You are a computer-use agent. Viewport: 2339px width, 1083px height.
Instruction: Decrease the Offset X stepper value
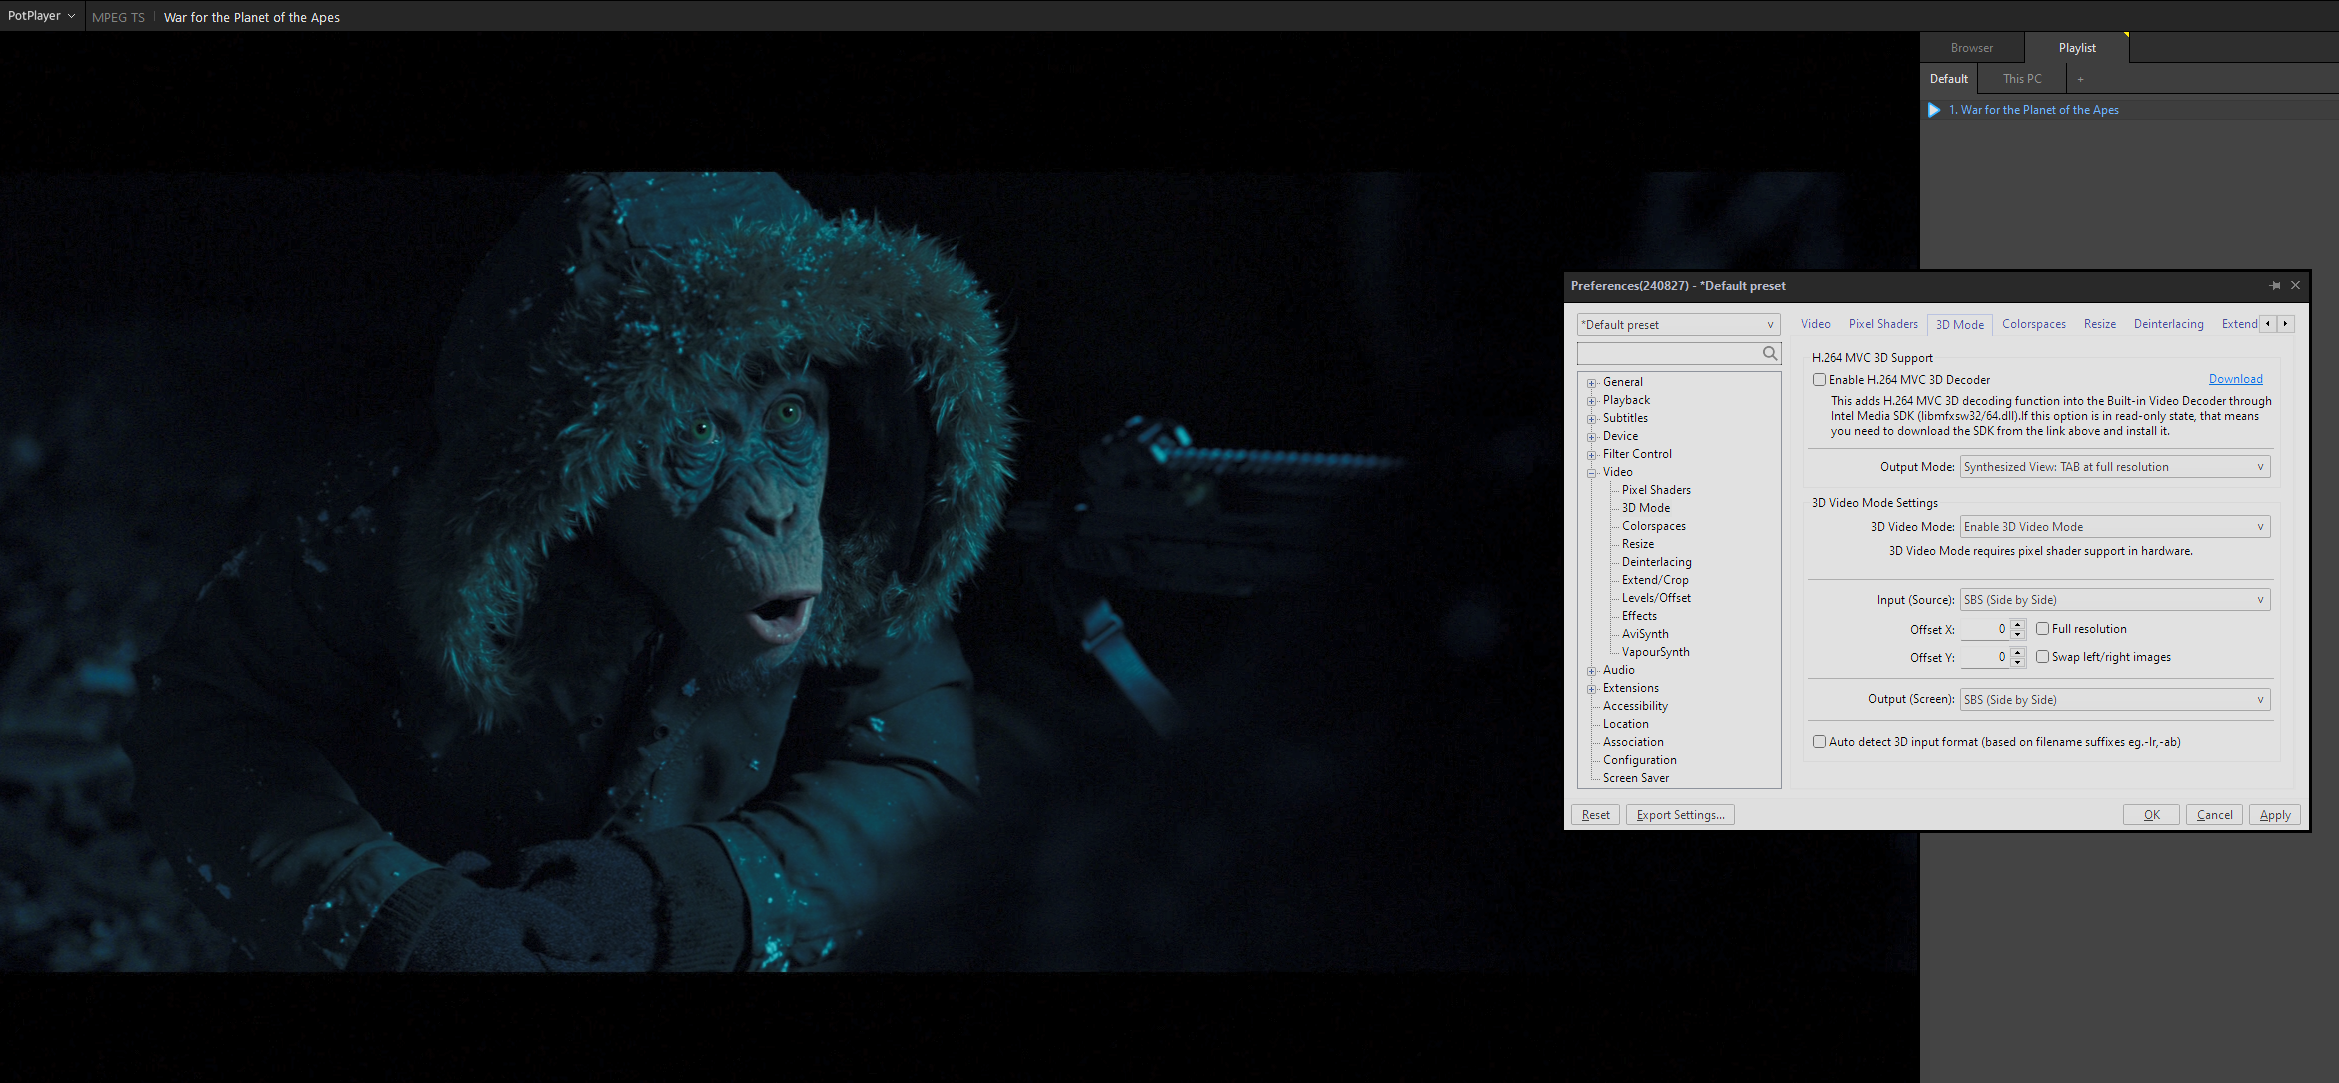click(2018, 634)
